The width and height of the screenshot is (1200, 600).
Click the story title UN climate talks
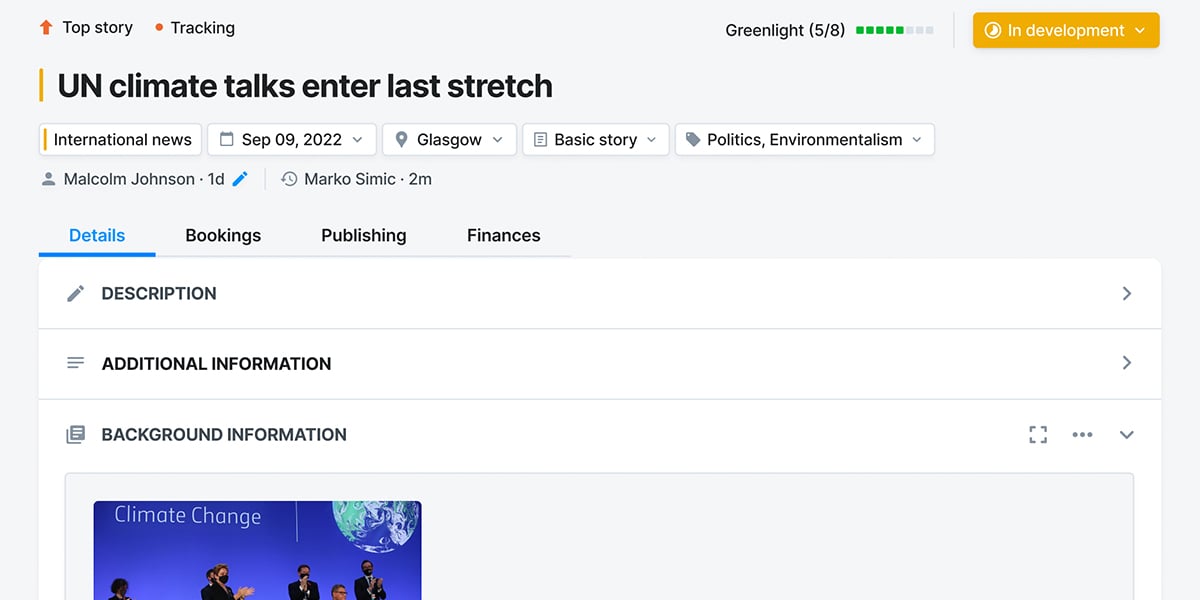tap(305, 86)
